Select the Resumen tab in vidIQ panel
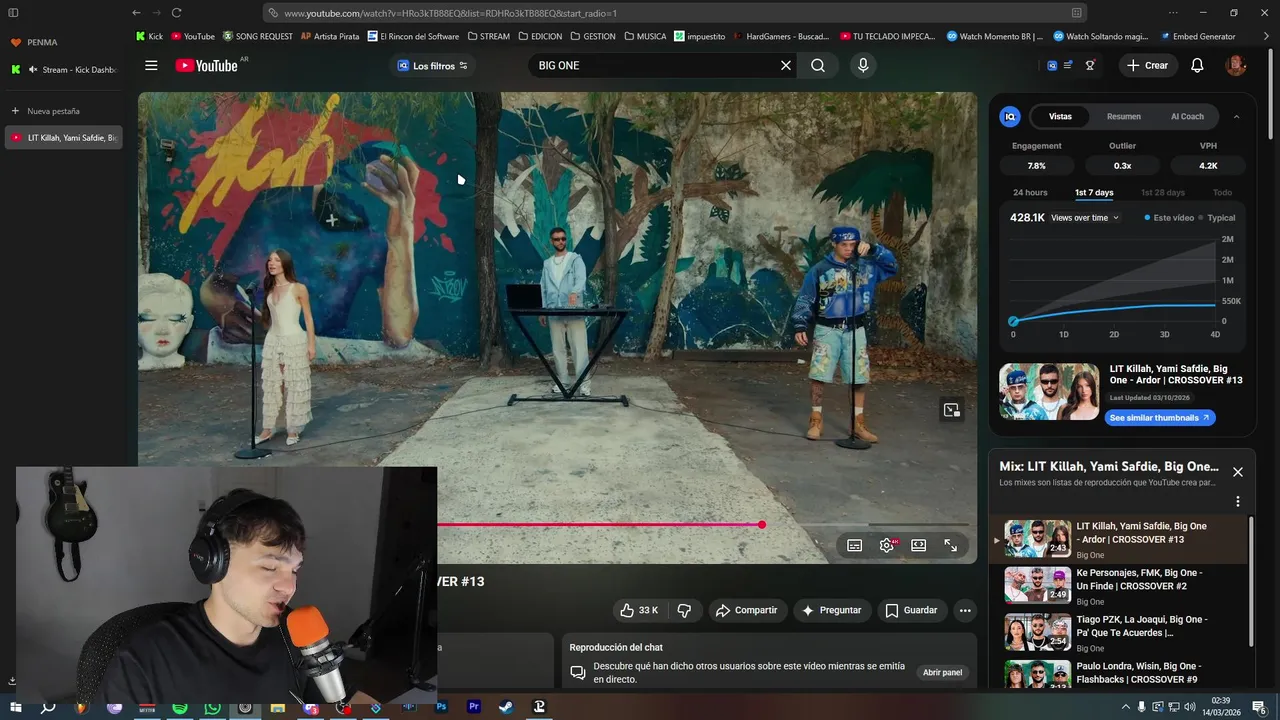 click(x=1123, y=116)
